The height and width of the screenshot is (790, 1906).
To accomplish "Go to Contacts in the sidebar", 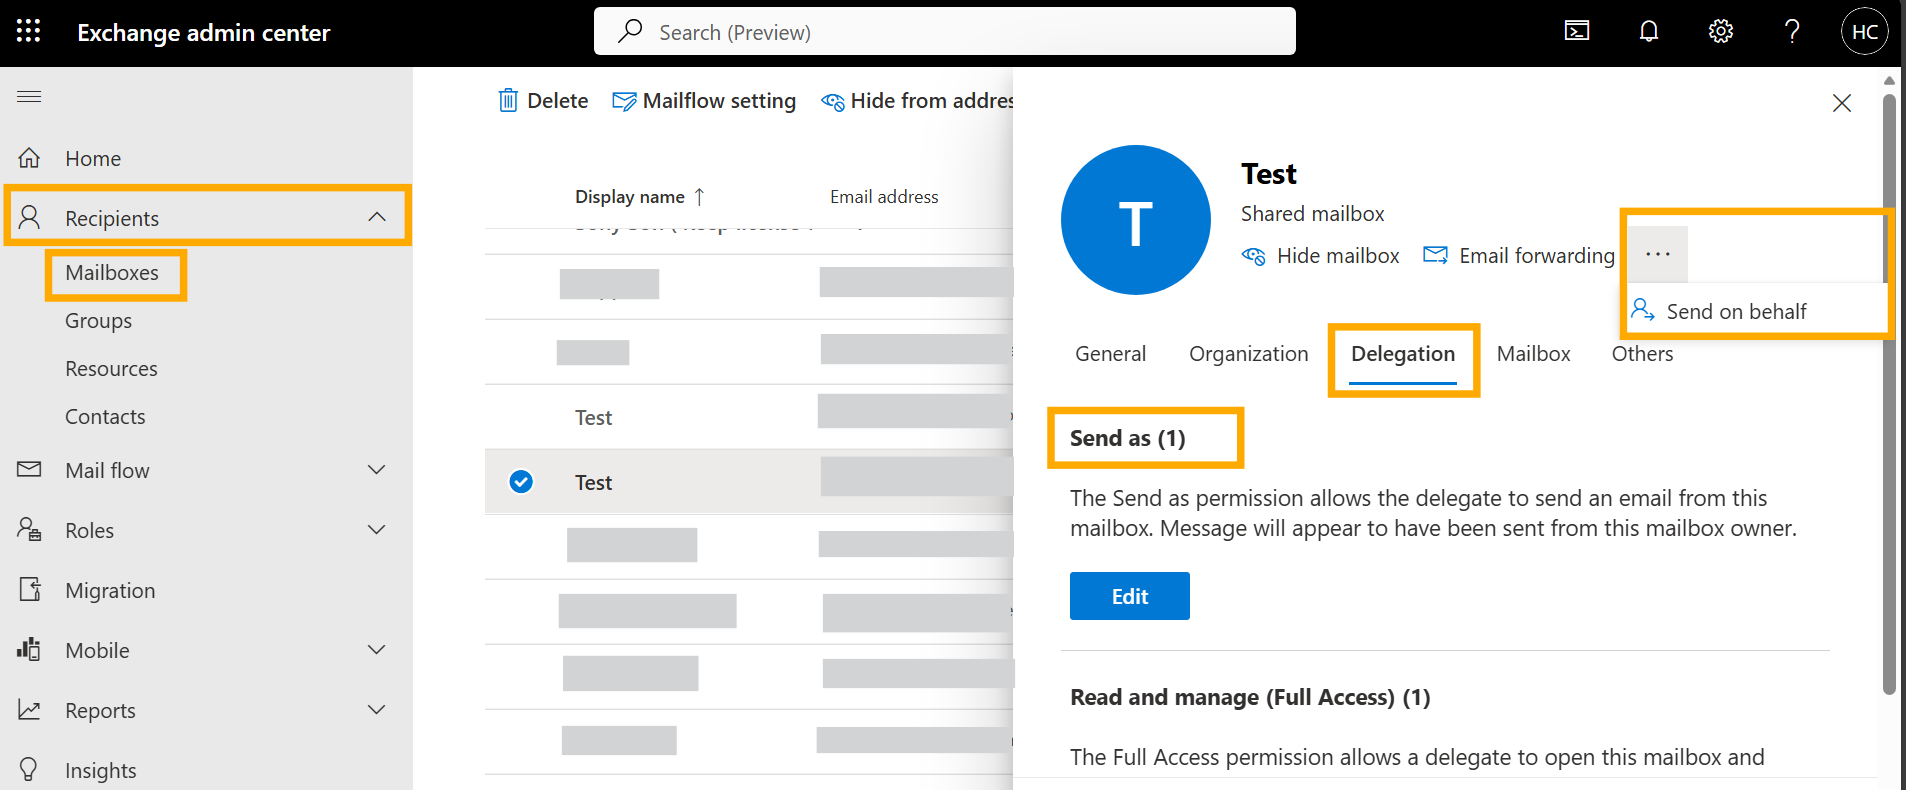I will 105,417.
